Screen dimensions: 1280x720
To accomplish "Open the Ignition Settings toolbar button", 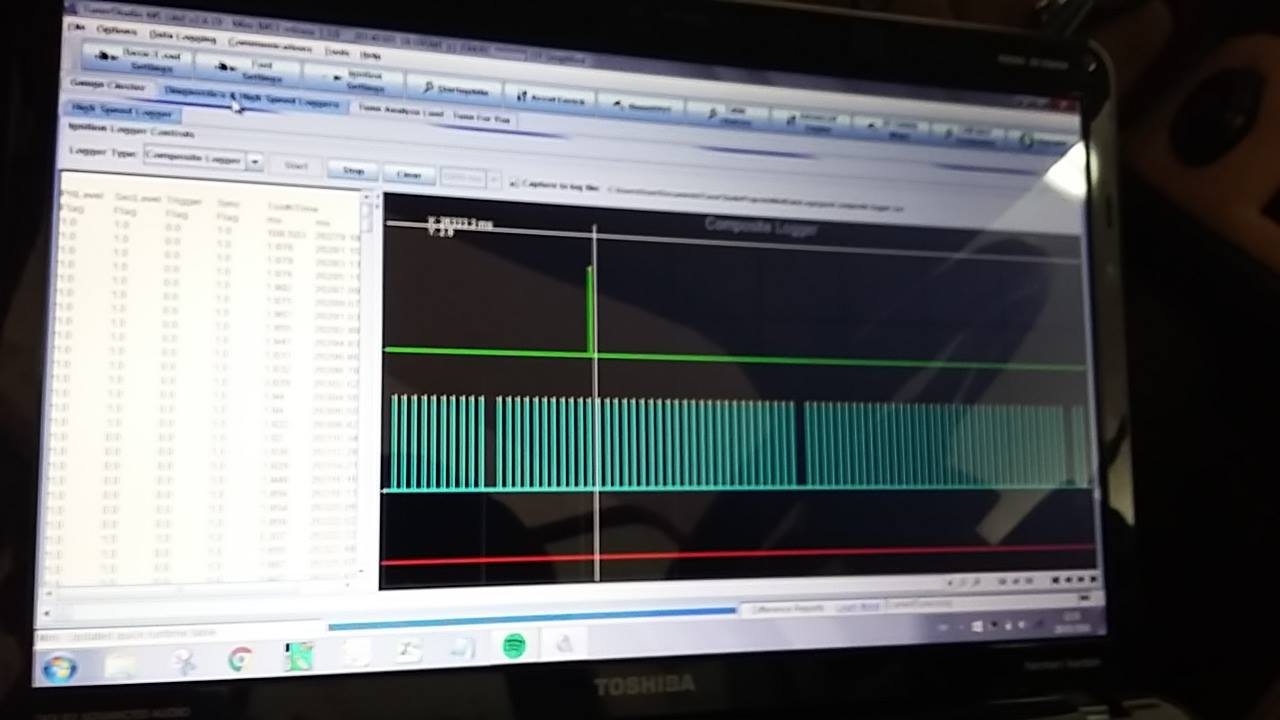I will [353, 79].
